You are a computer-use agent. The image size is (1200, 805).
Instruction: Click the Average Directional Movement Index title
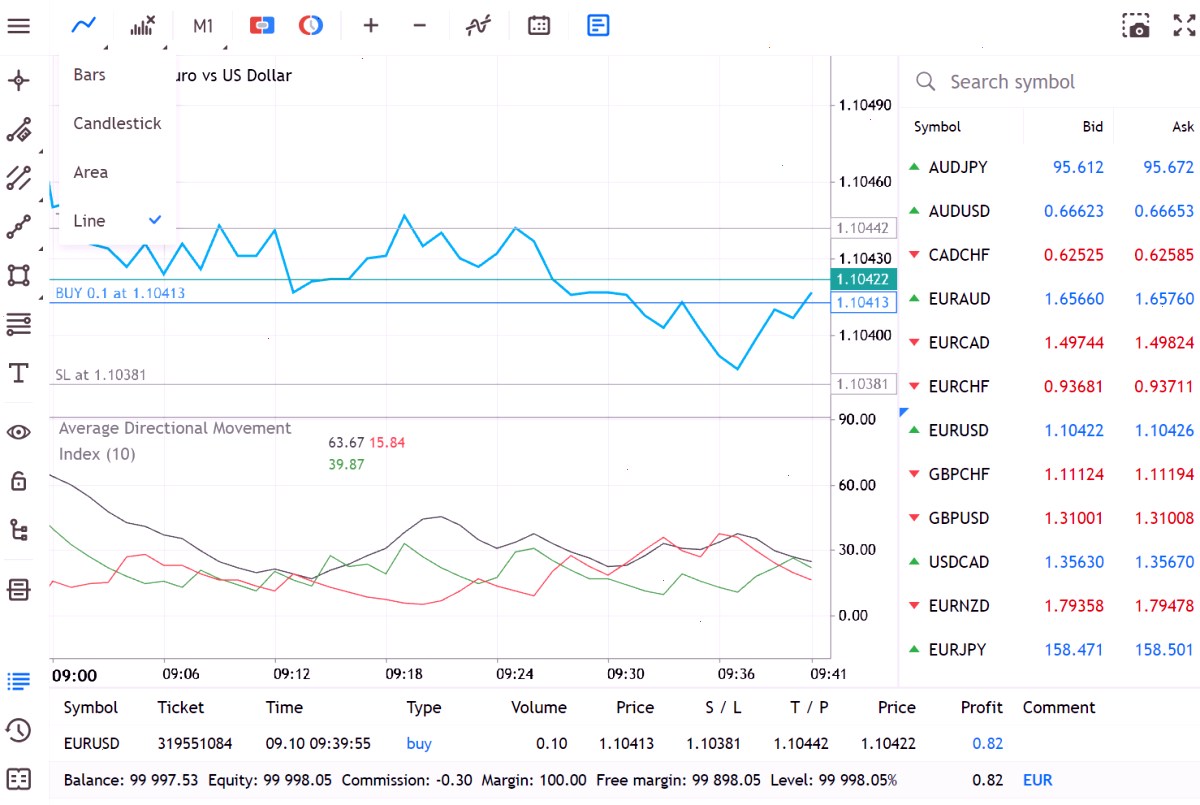(x=175, y=441)
